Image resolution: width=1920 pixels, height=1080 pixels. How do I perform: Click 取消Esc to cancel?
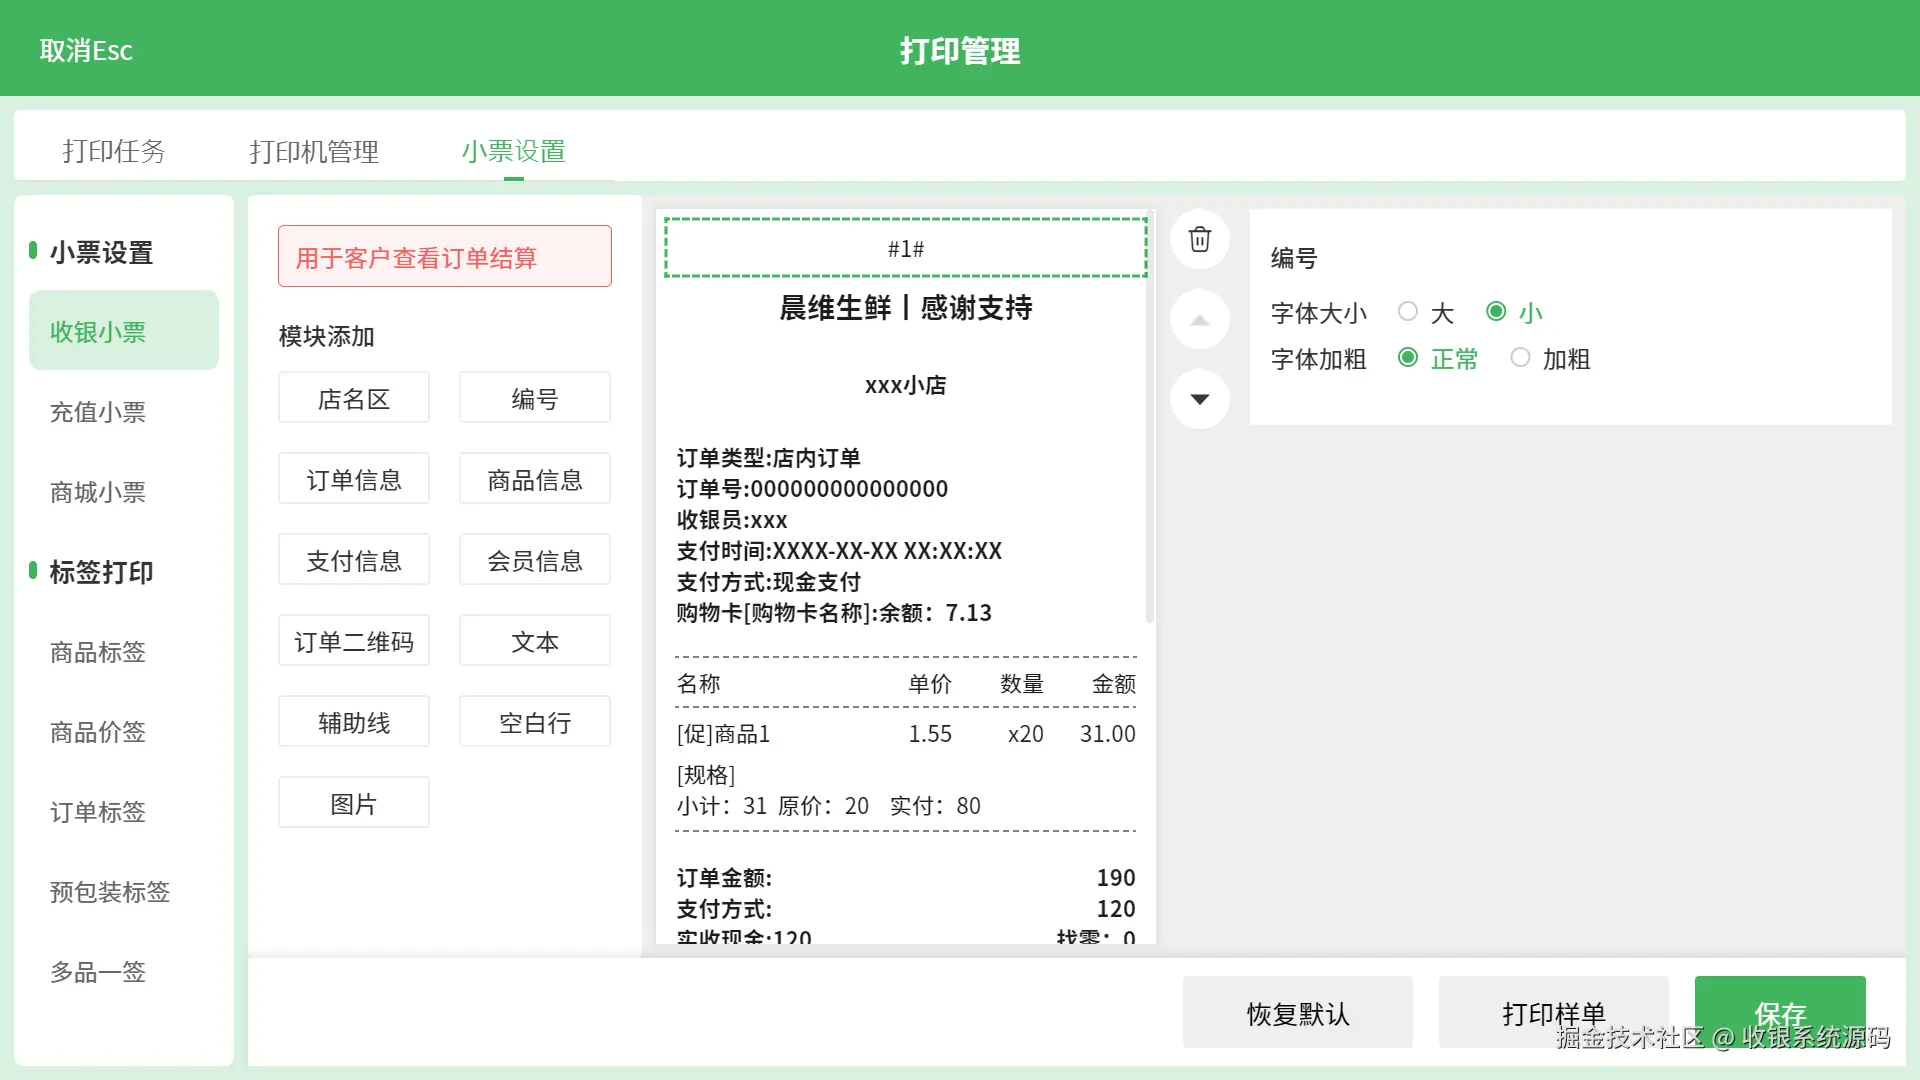point(86,50)
